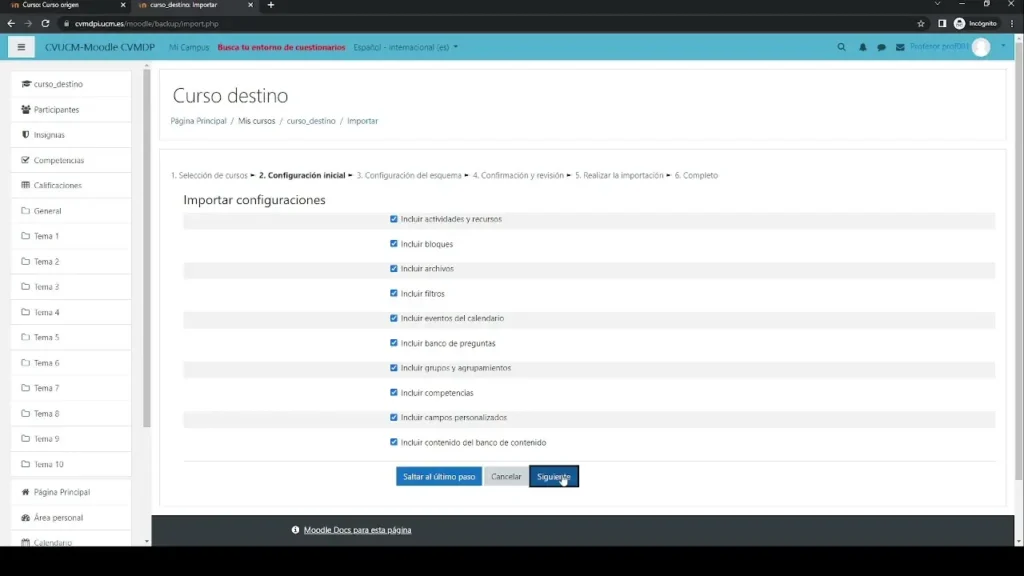Open the browser three-dot menu
This screenshot has width=1024, height=576.
click(1011, 23)
